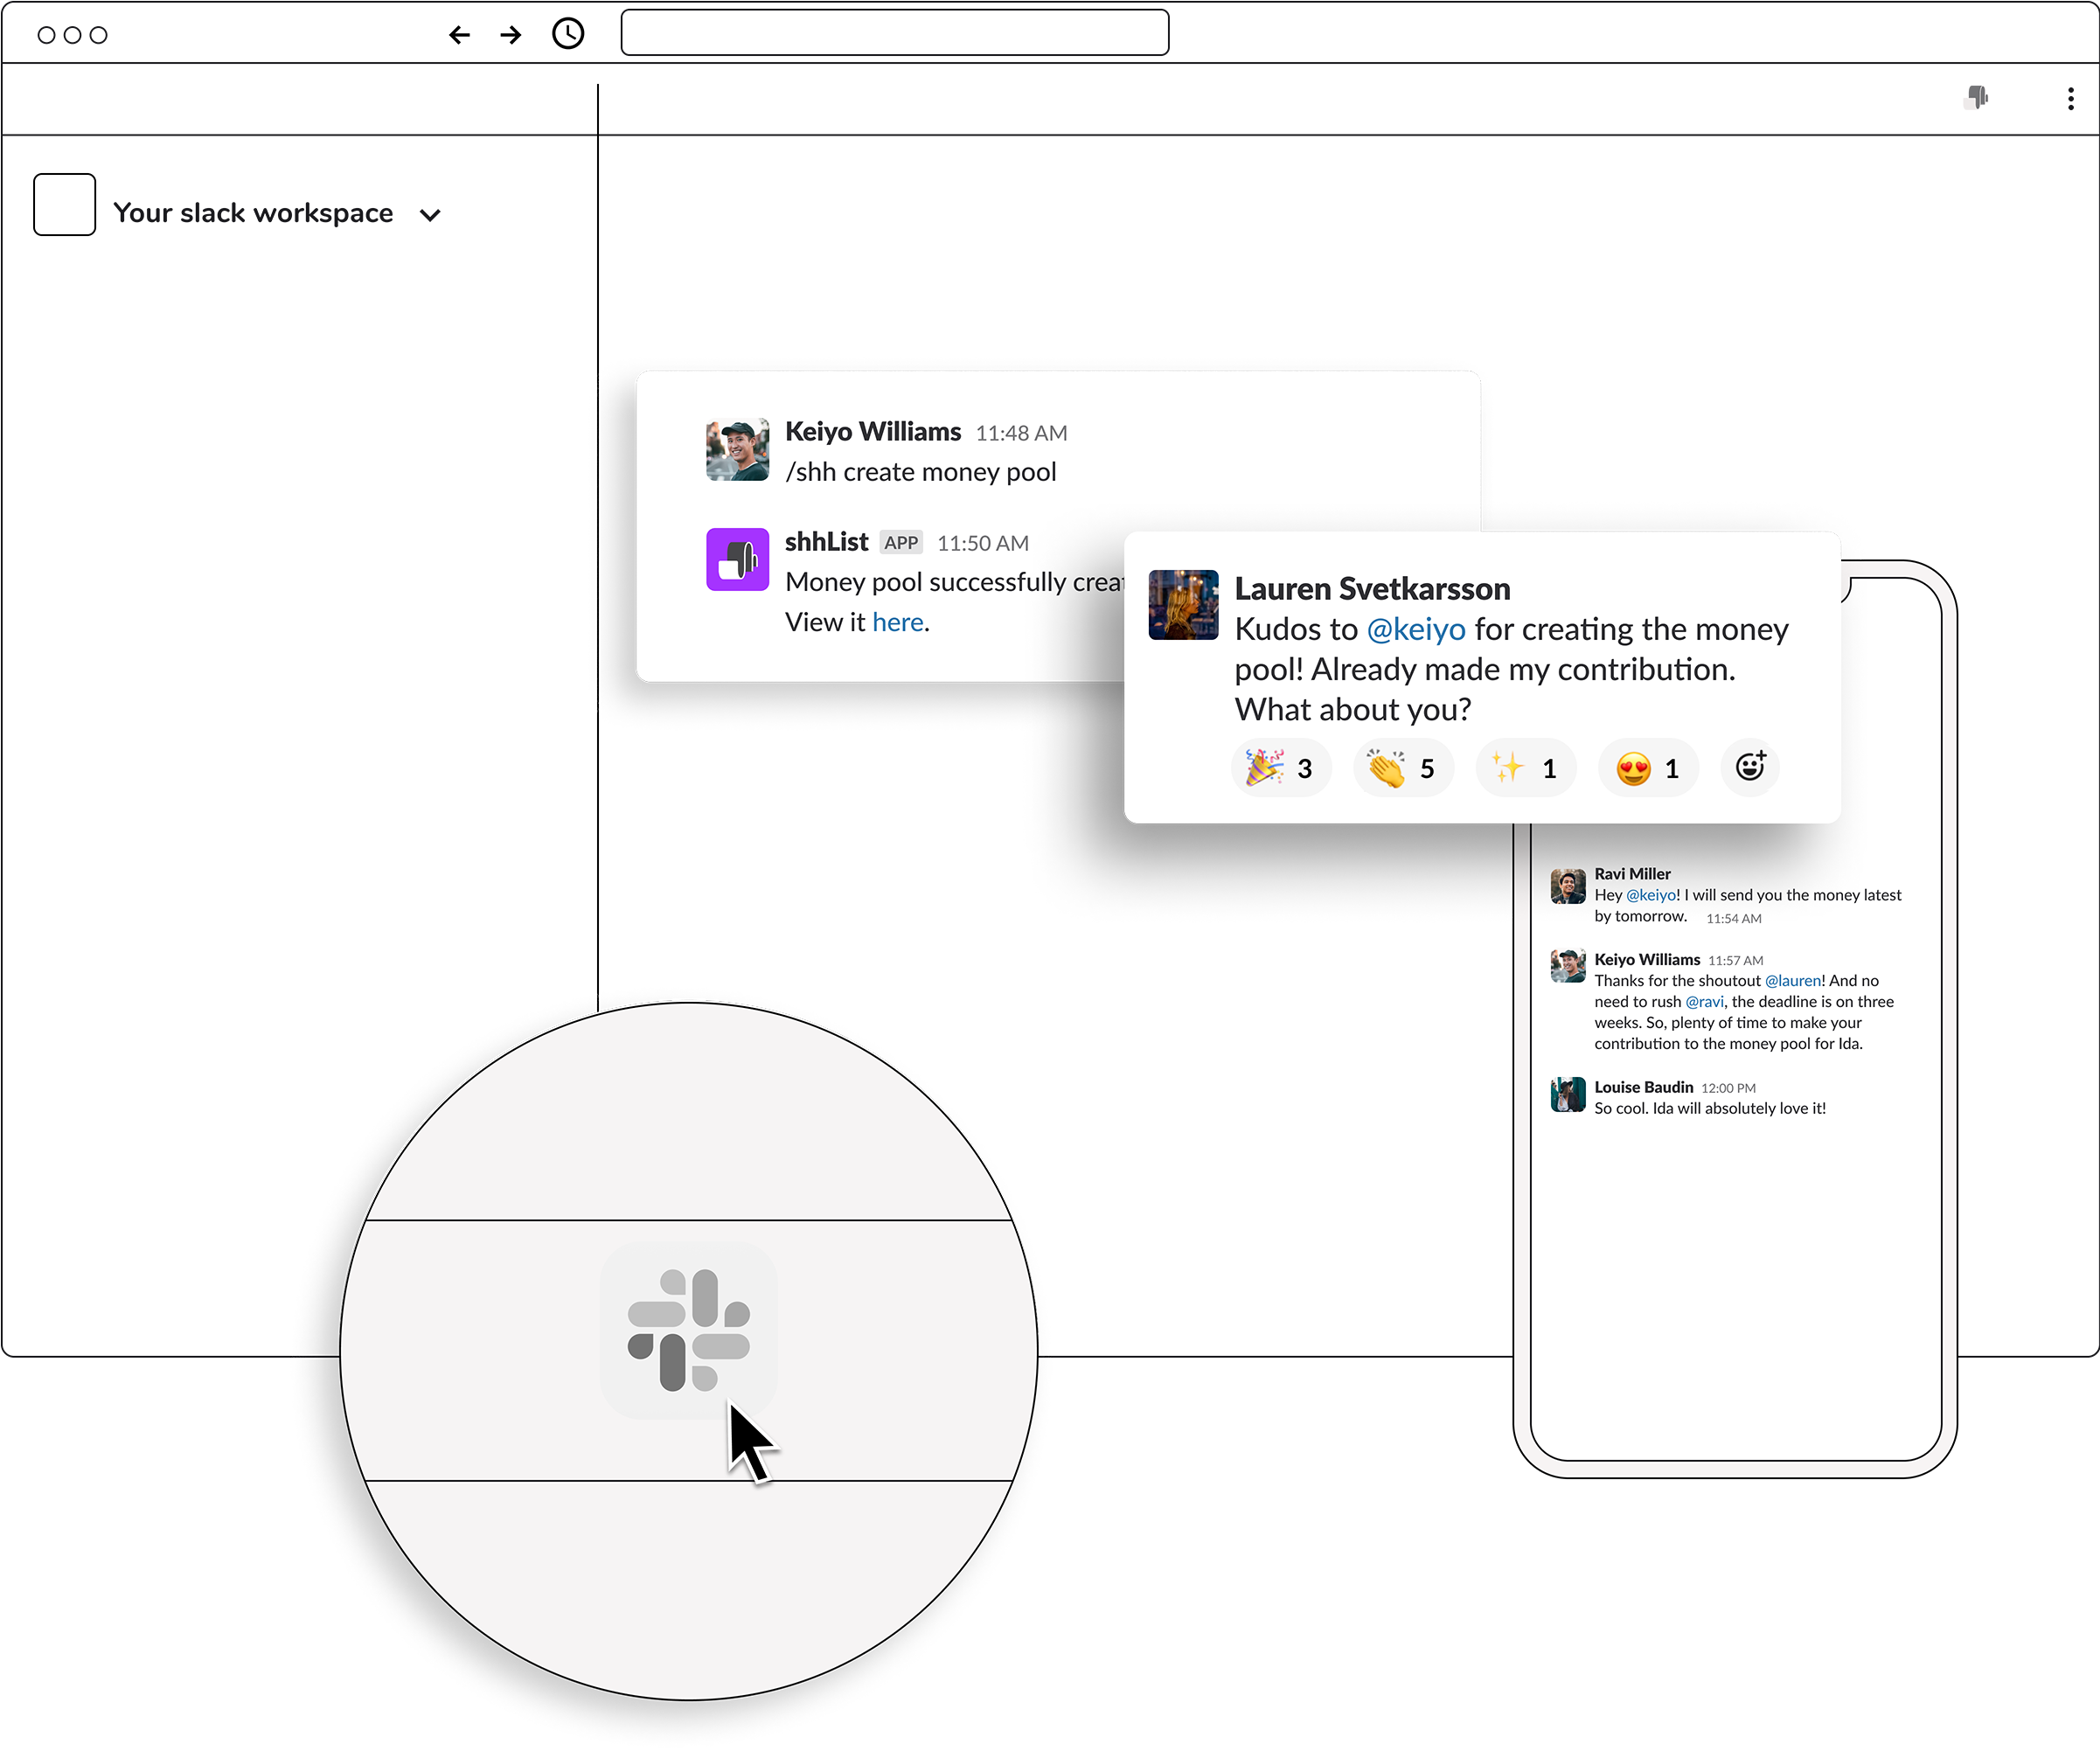Image resolution: width=2100 pixels, height=1751 pixels.
Task: Follow the 'here' link to money pool
Action: pos(898,622)
